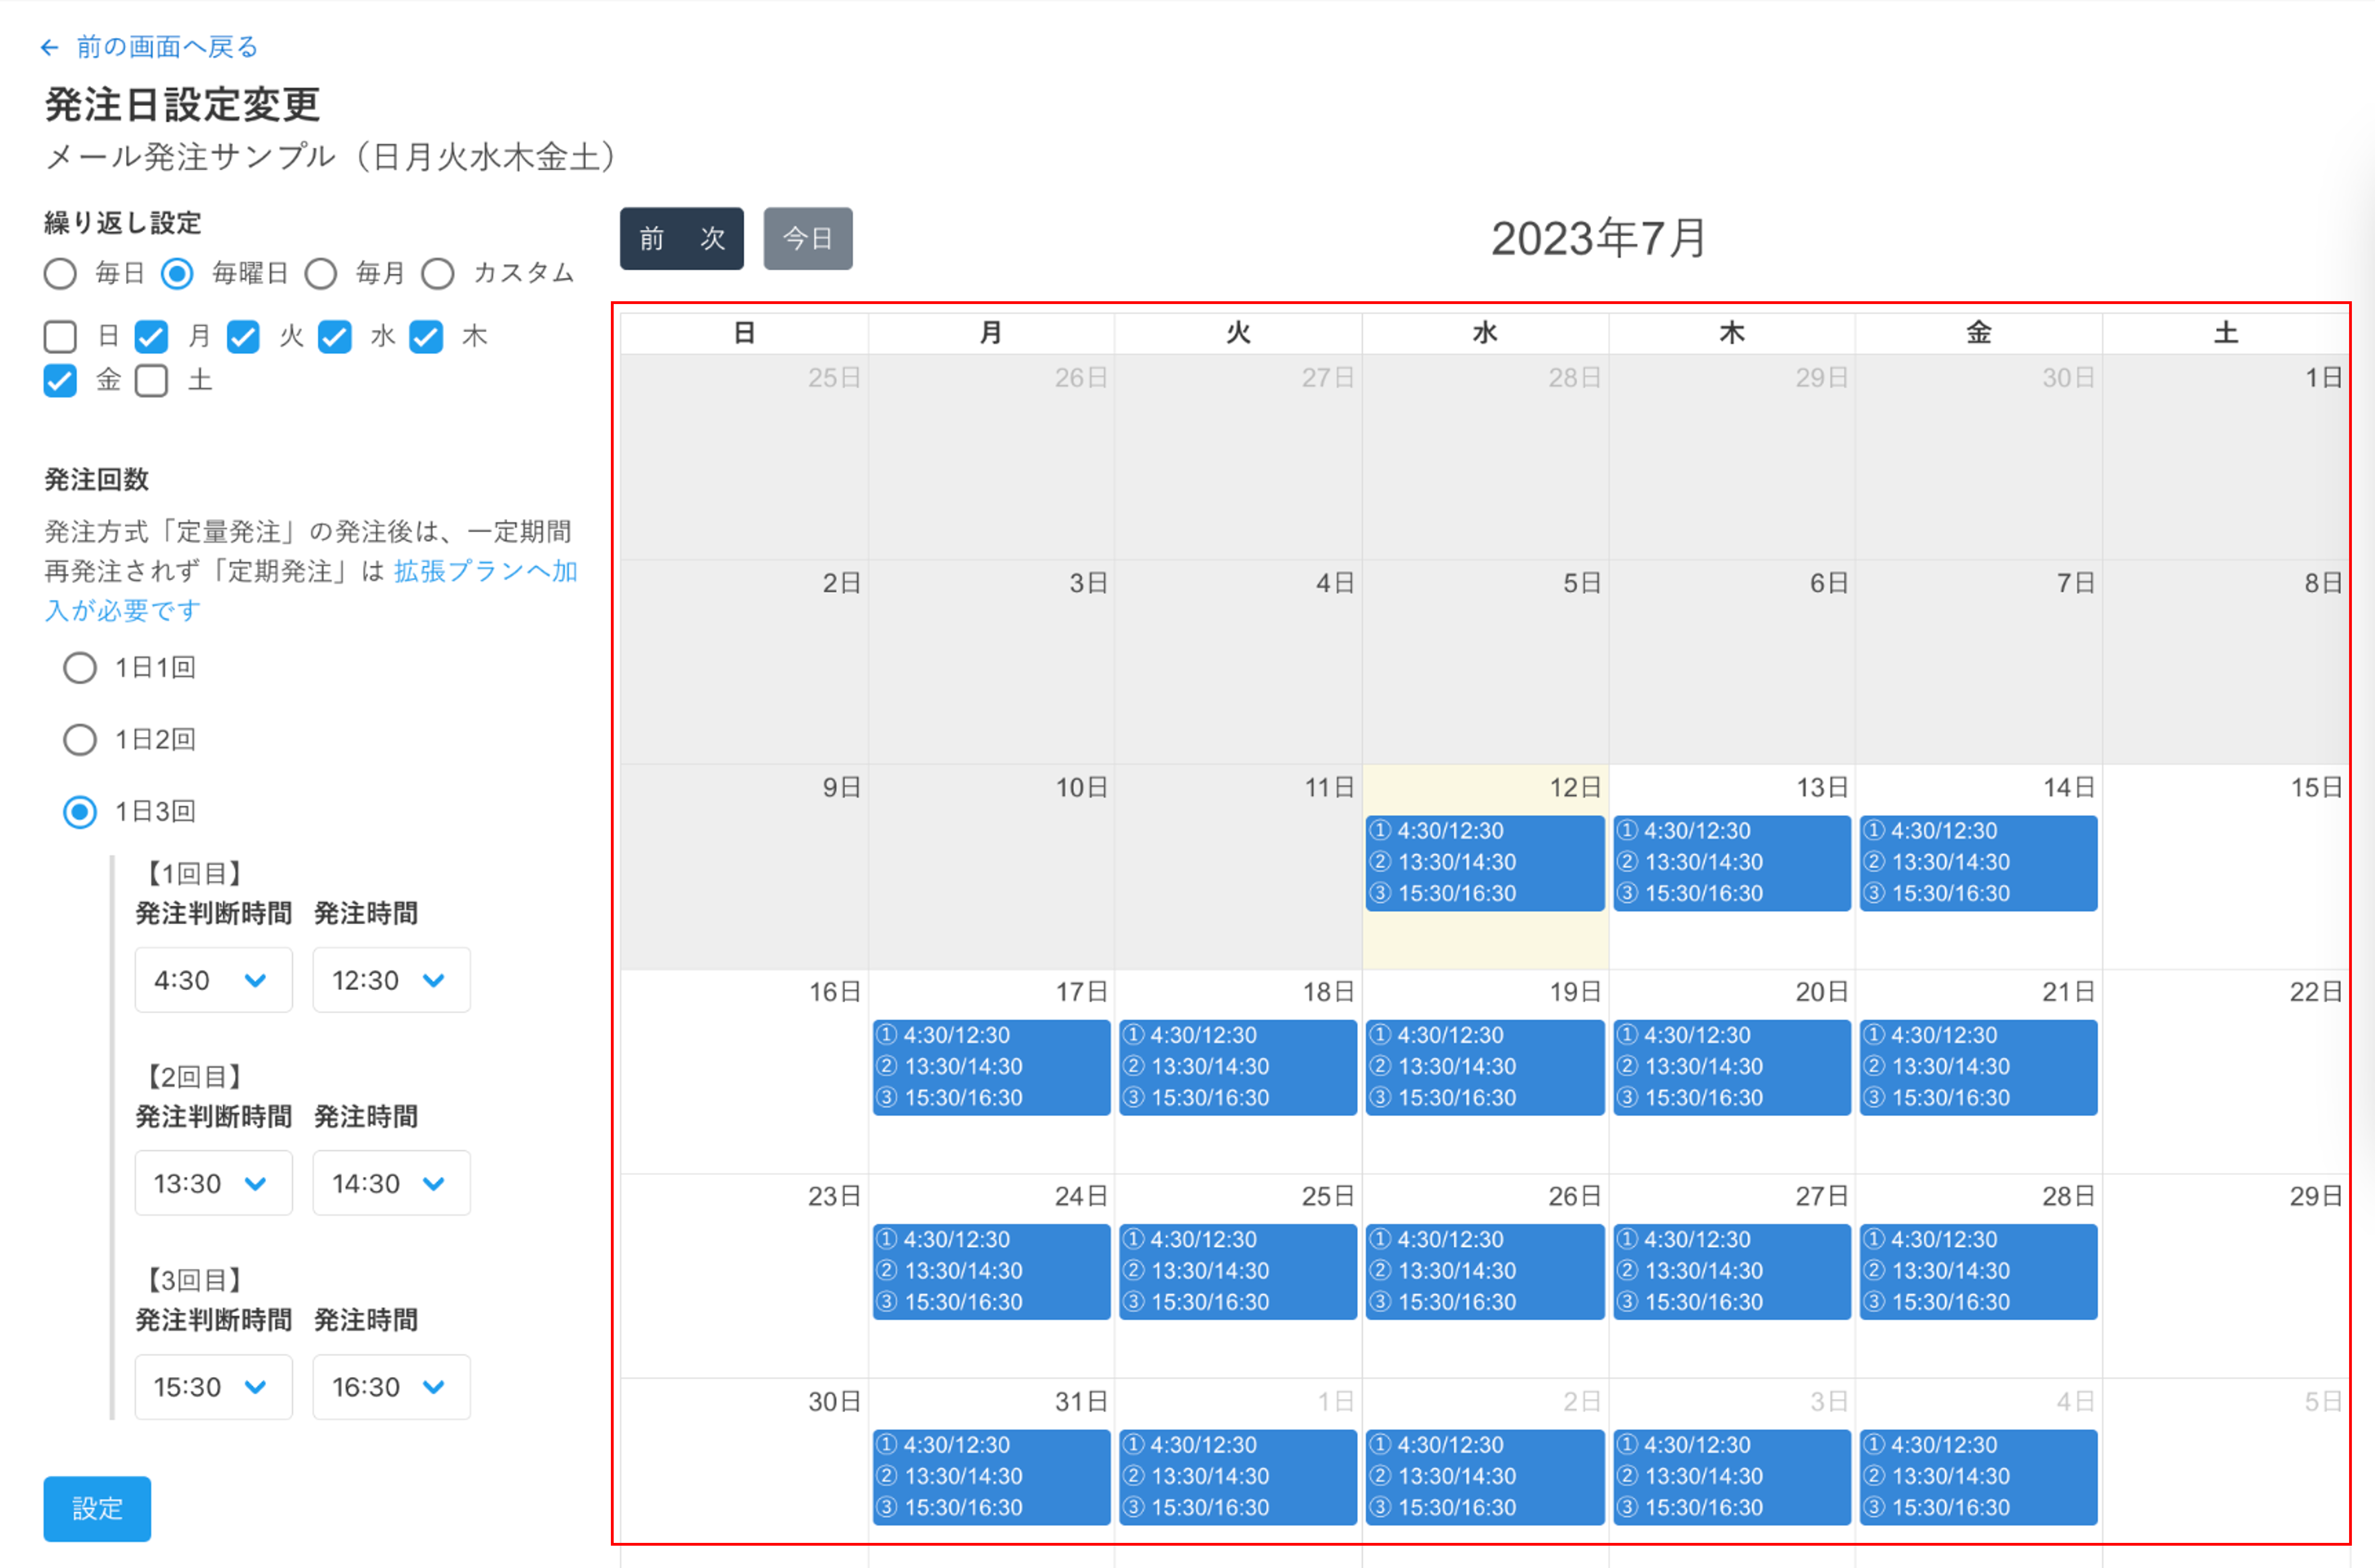Click the 水 column header
The height and width of the screenshot is (1568, 2375).
(x=1485, y=333)
